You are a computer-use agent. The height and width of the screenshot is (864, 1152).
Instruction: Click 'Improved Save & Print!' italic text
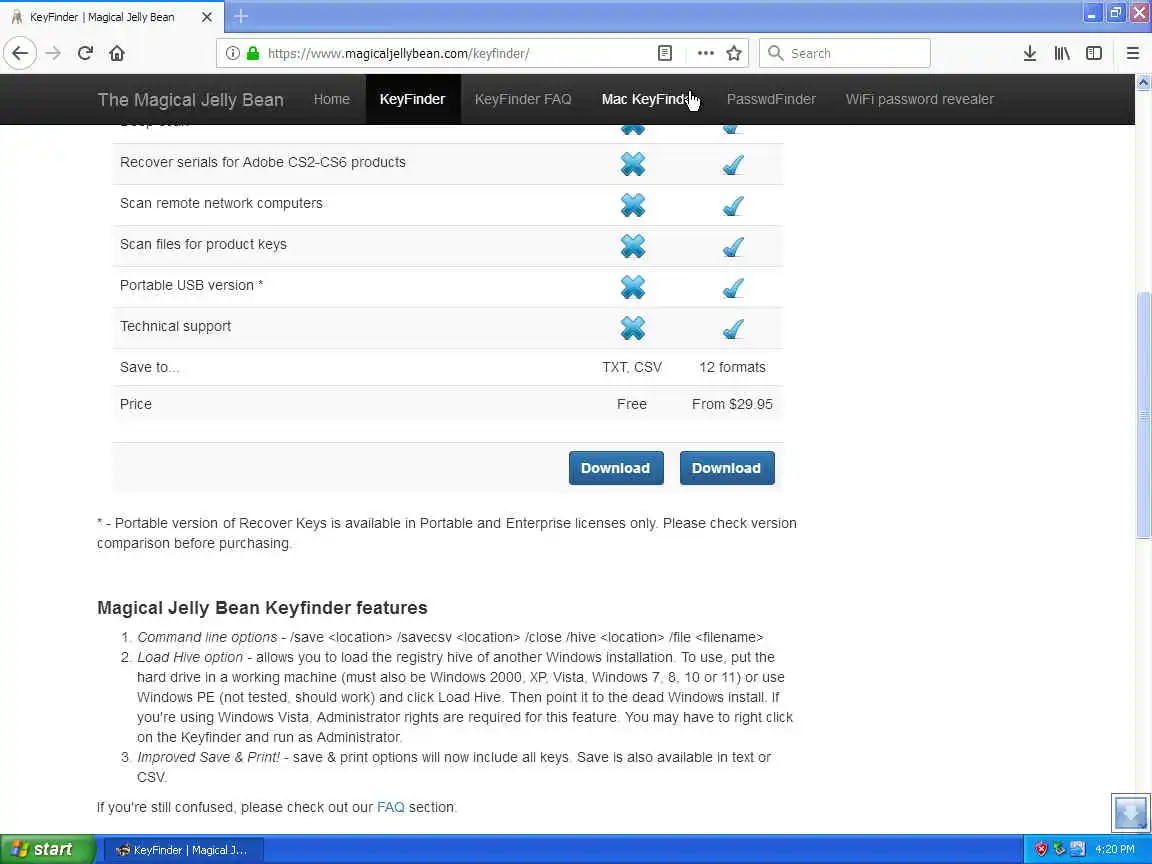coord(208,757)
